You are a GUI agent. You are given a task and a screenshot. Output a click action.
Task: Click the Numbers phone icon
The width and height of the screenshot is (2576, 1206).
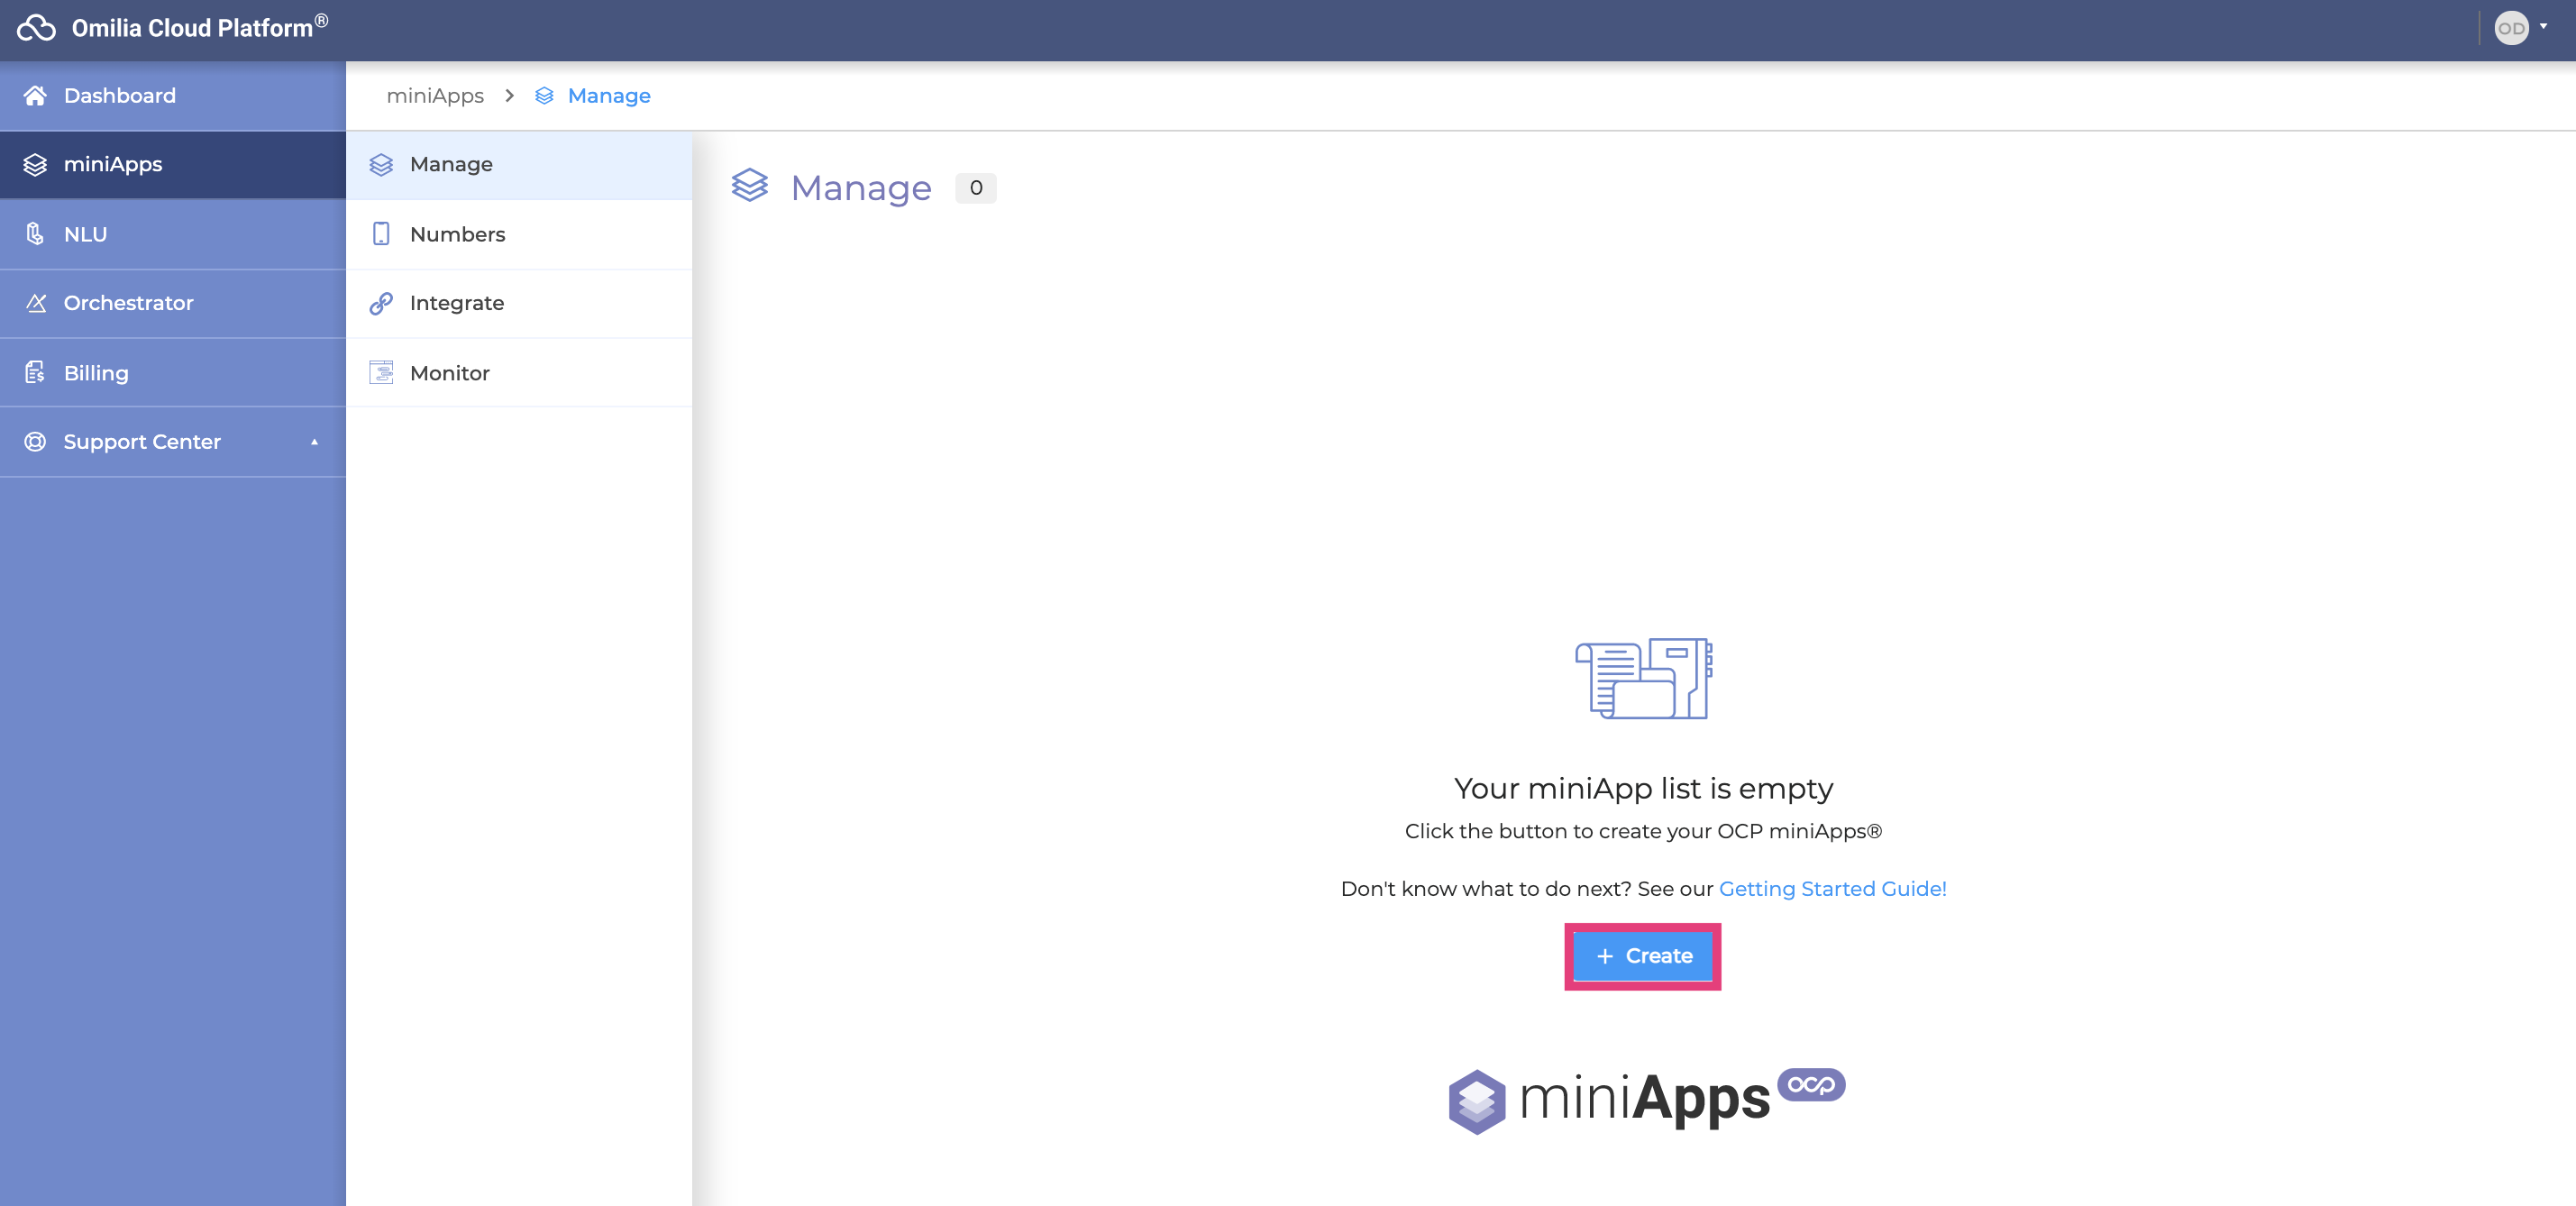[x=381, y=234]
